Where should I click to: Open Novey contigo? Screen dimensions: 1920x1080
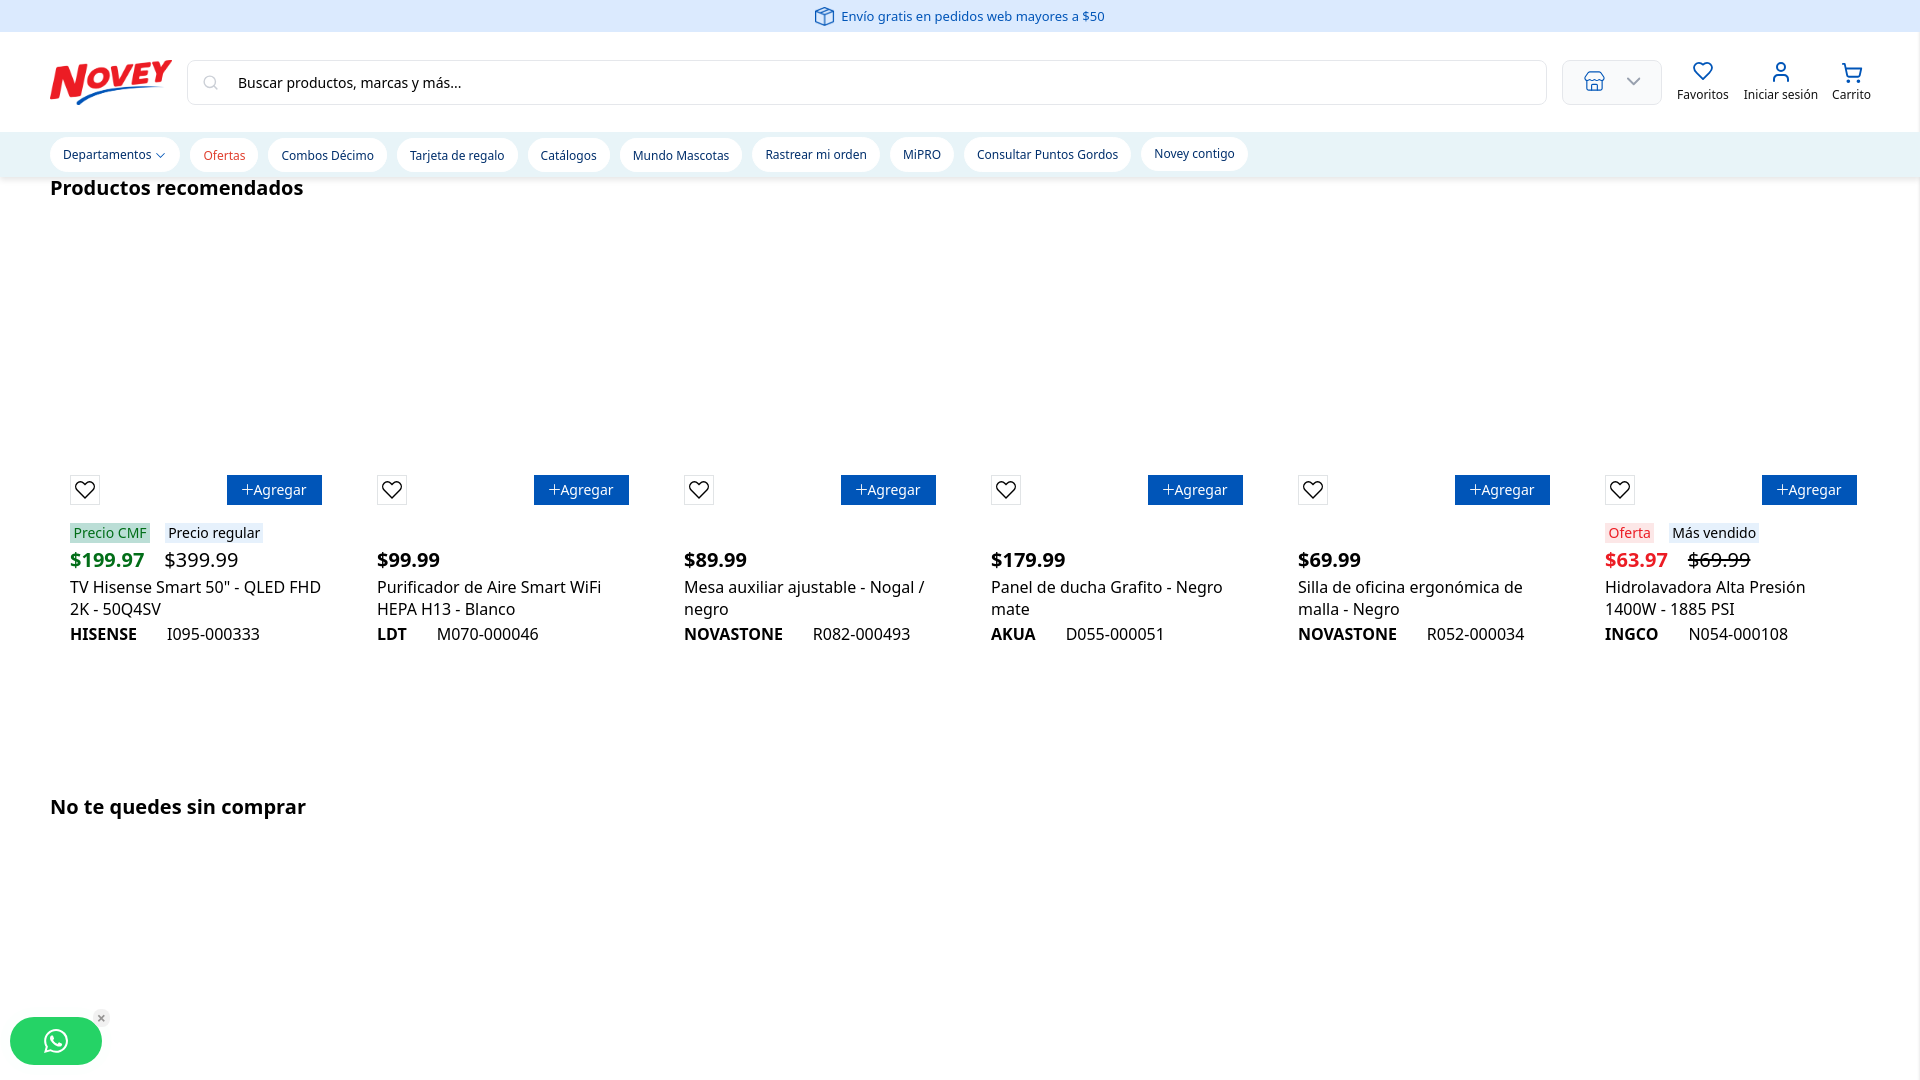[1194, 154]
